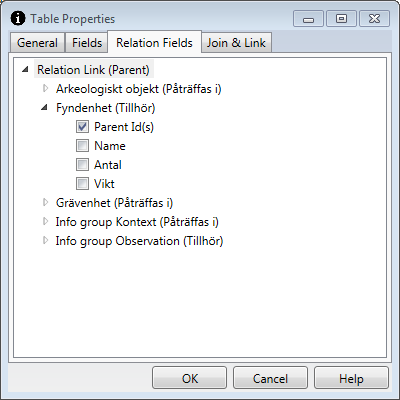Expand Info group Kontext arrow
The height and width of the screenshot is (400, 400).
(x=46, y=221)
